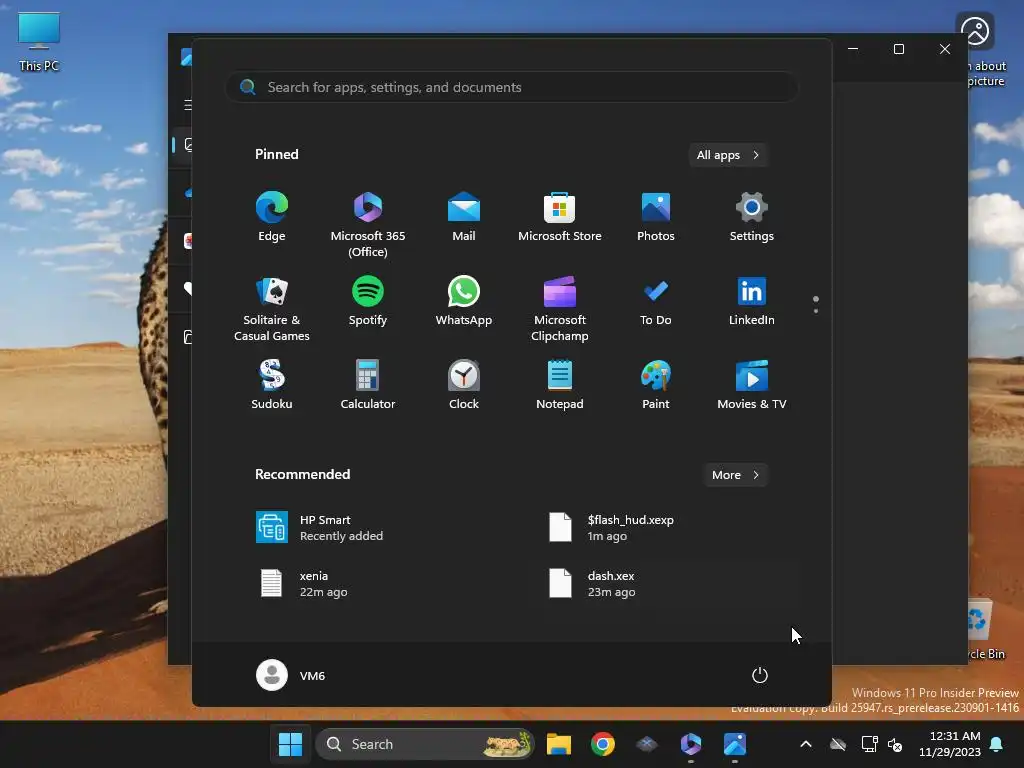
Task: Open Microsoft Clipchamp
Action: pyautogui.click(x=560, y=308)
